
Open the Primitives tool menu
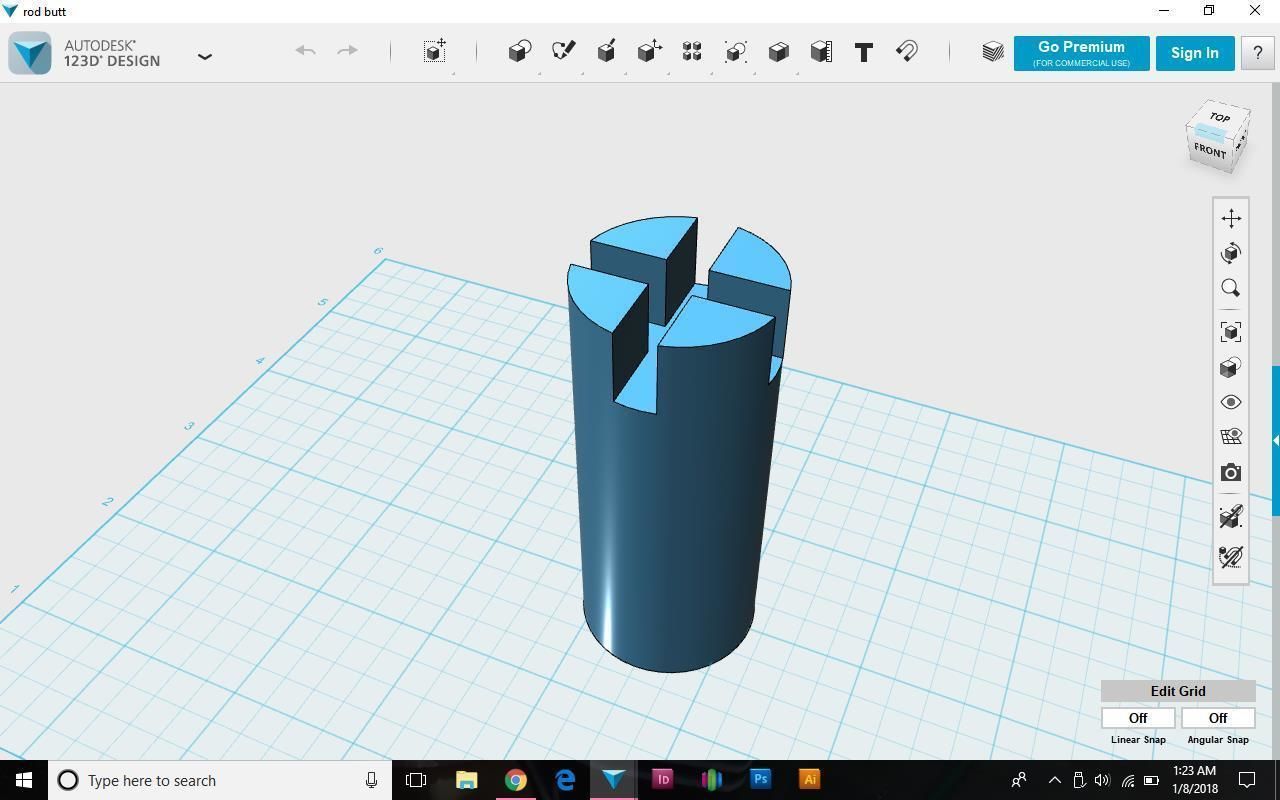[x=519, y=51]
